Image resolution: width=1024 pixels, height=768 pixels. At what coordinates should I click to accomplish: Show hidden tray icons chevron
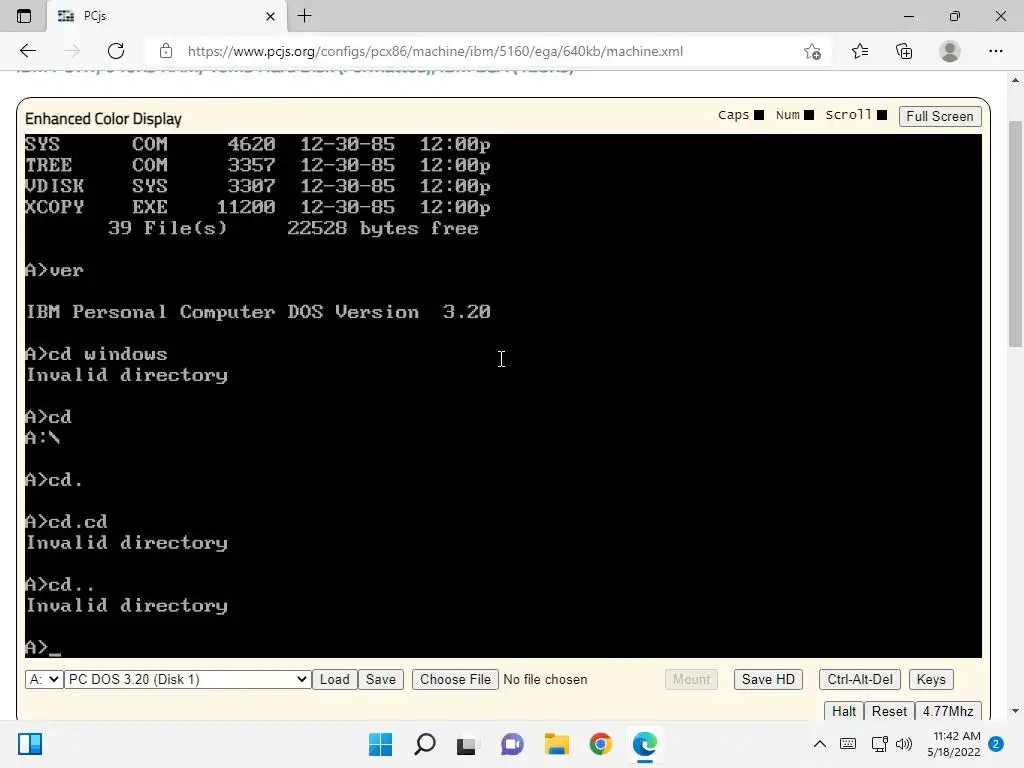820,744
